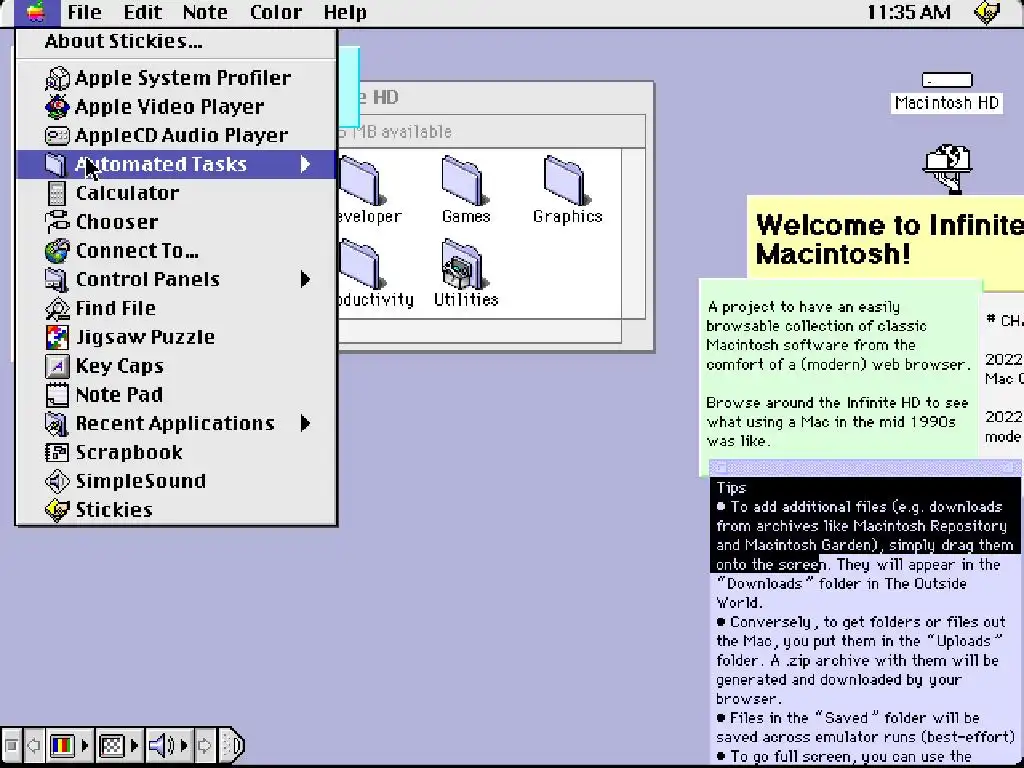1024x768 pixels.
Task: Open the Scrapbook
Action: [176, 451]
